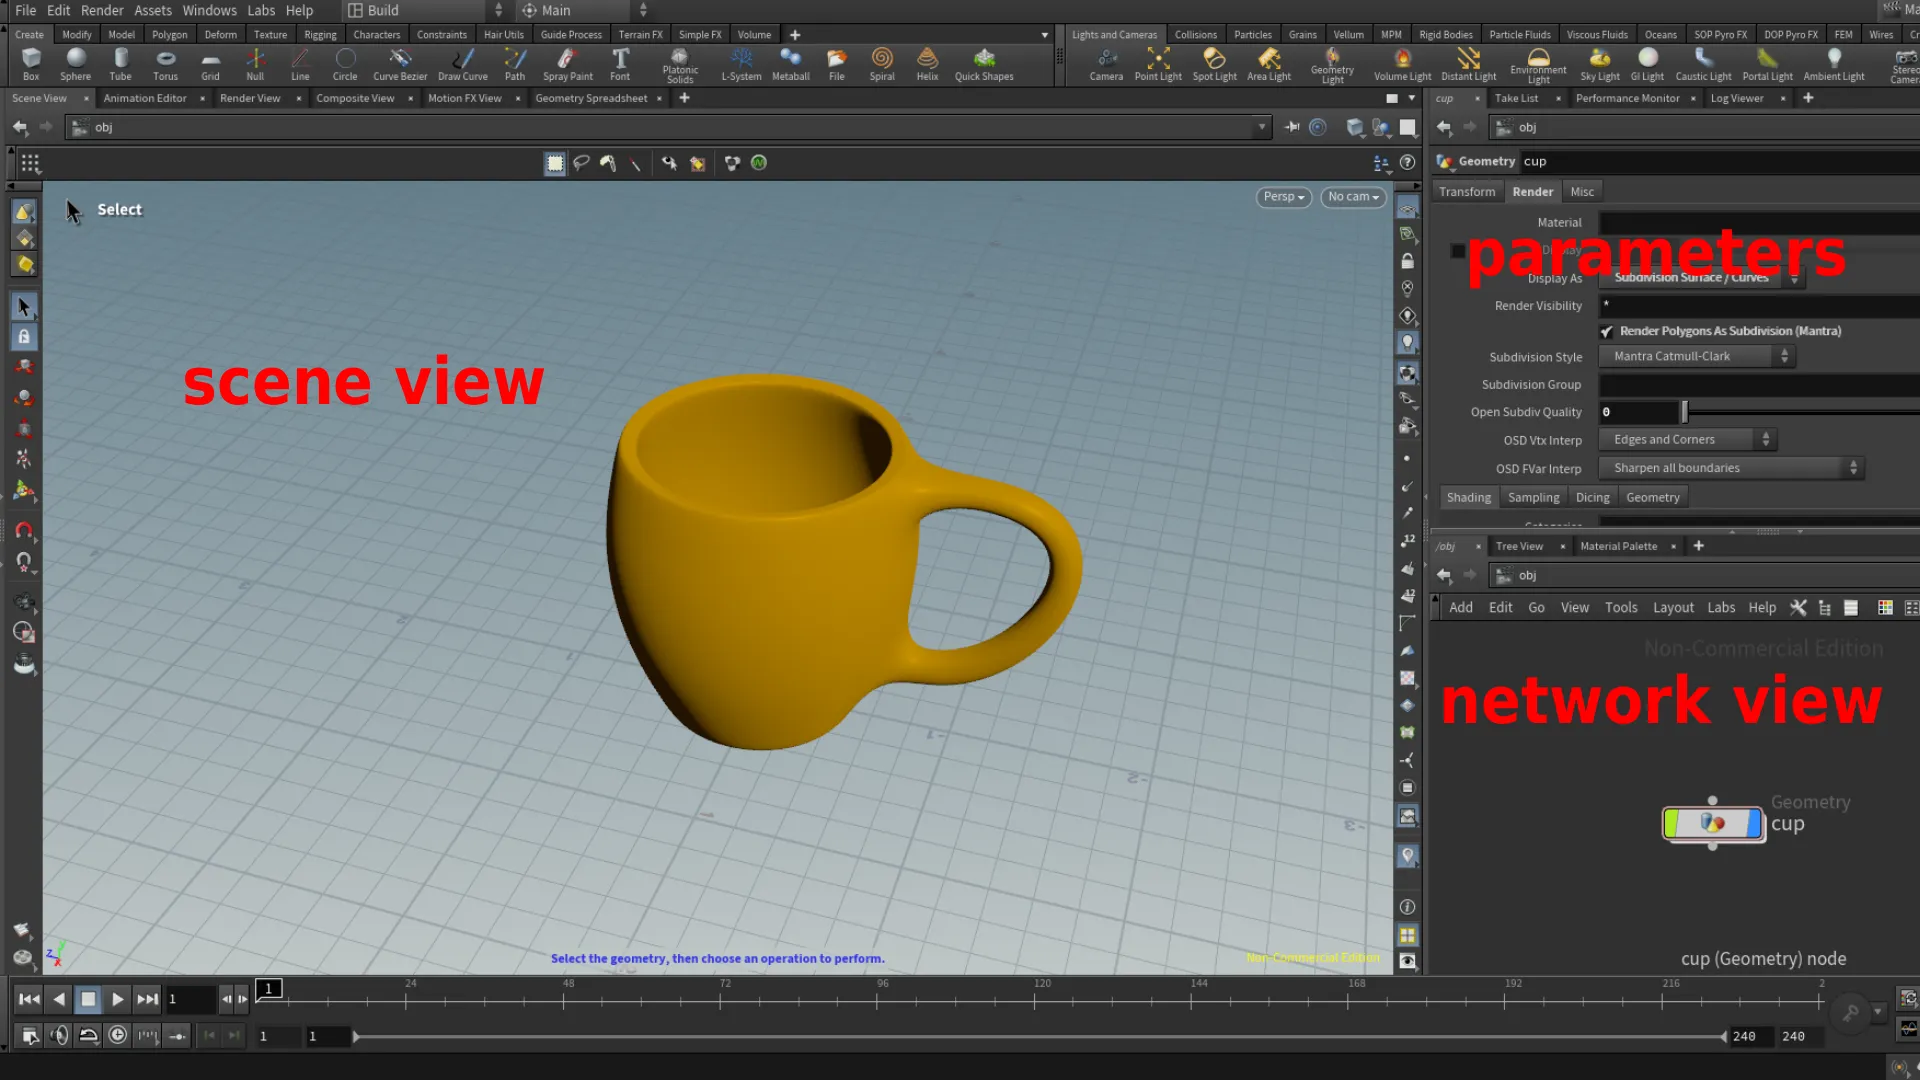Viewport: 1920px width, 1080px height.
Task: Open the Labs menu in the menu bar
Action: [x=261, y=10]
